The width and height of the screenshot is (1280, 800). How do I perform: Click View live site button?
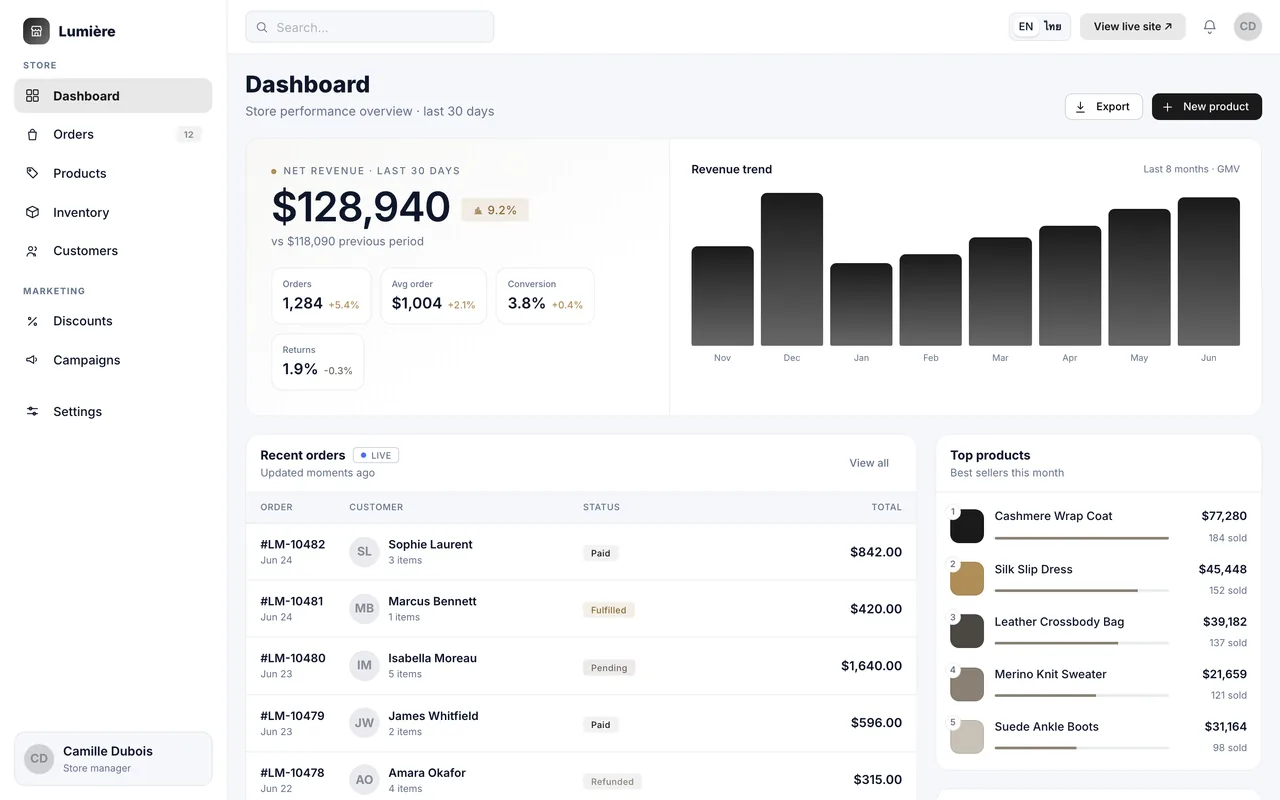[x=1133, y=27]
